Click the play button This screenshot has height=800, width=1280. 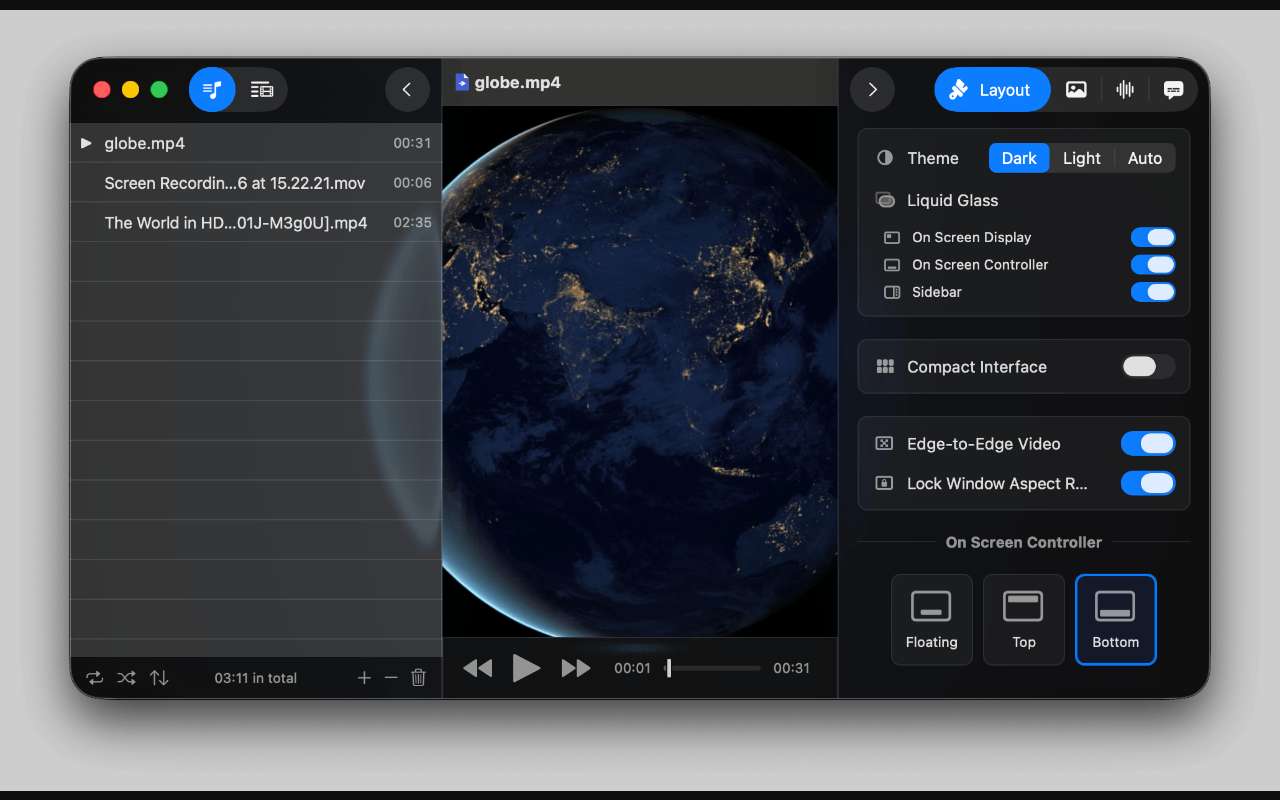526,668
